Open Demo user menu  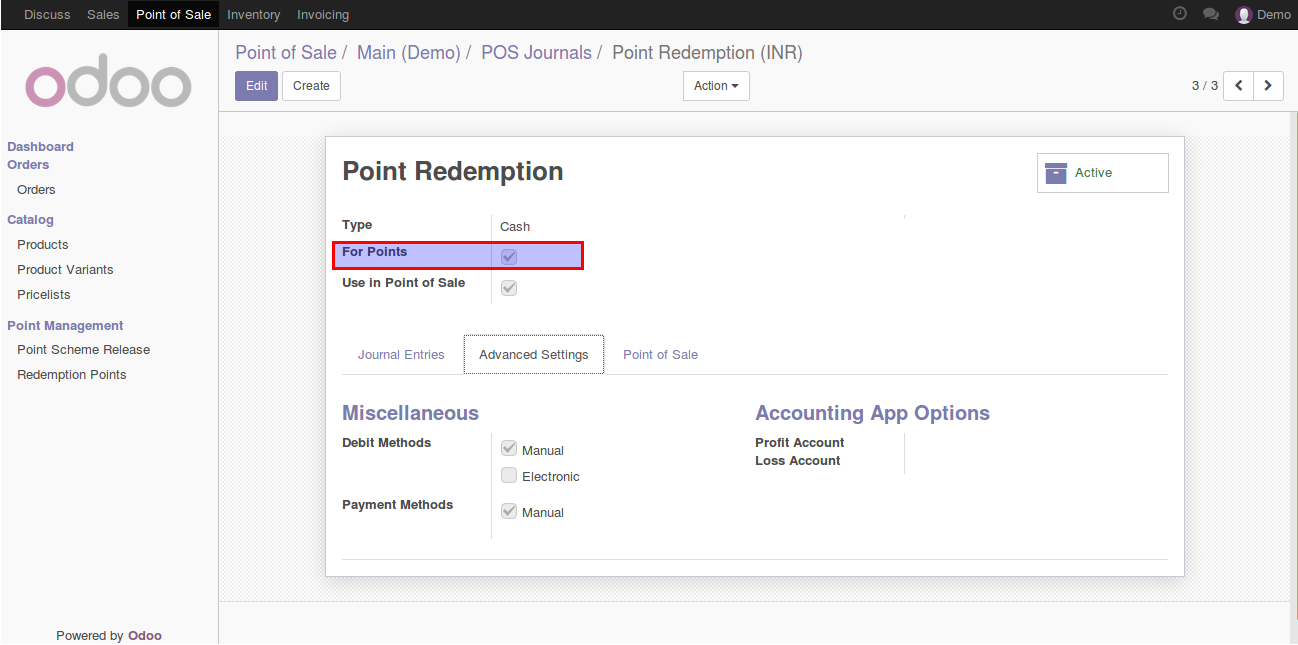click(x=1263, y=14)
